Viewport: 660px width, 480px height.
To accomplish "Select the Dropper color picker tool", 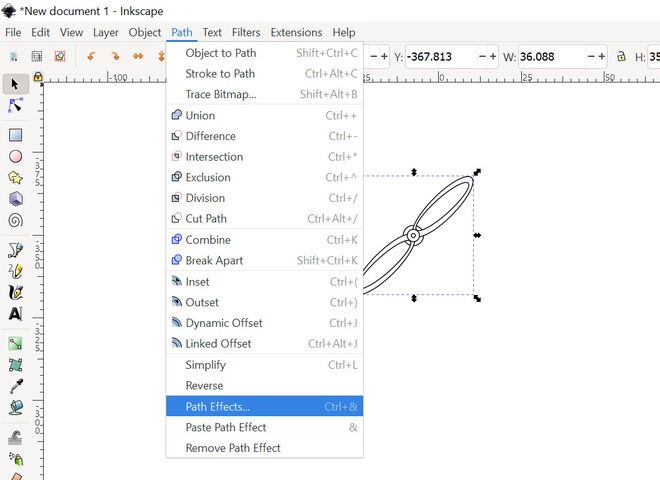I will pos(16,386).
